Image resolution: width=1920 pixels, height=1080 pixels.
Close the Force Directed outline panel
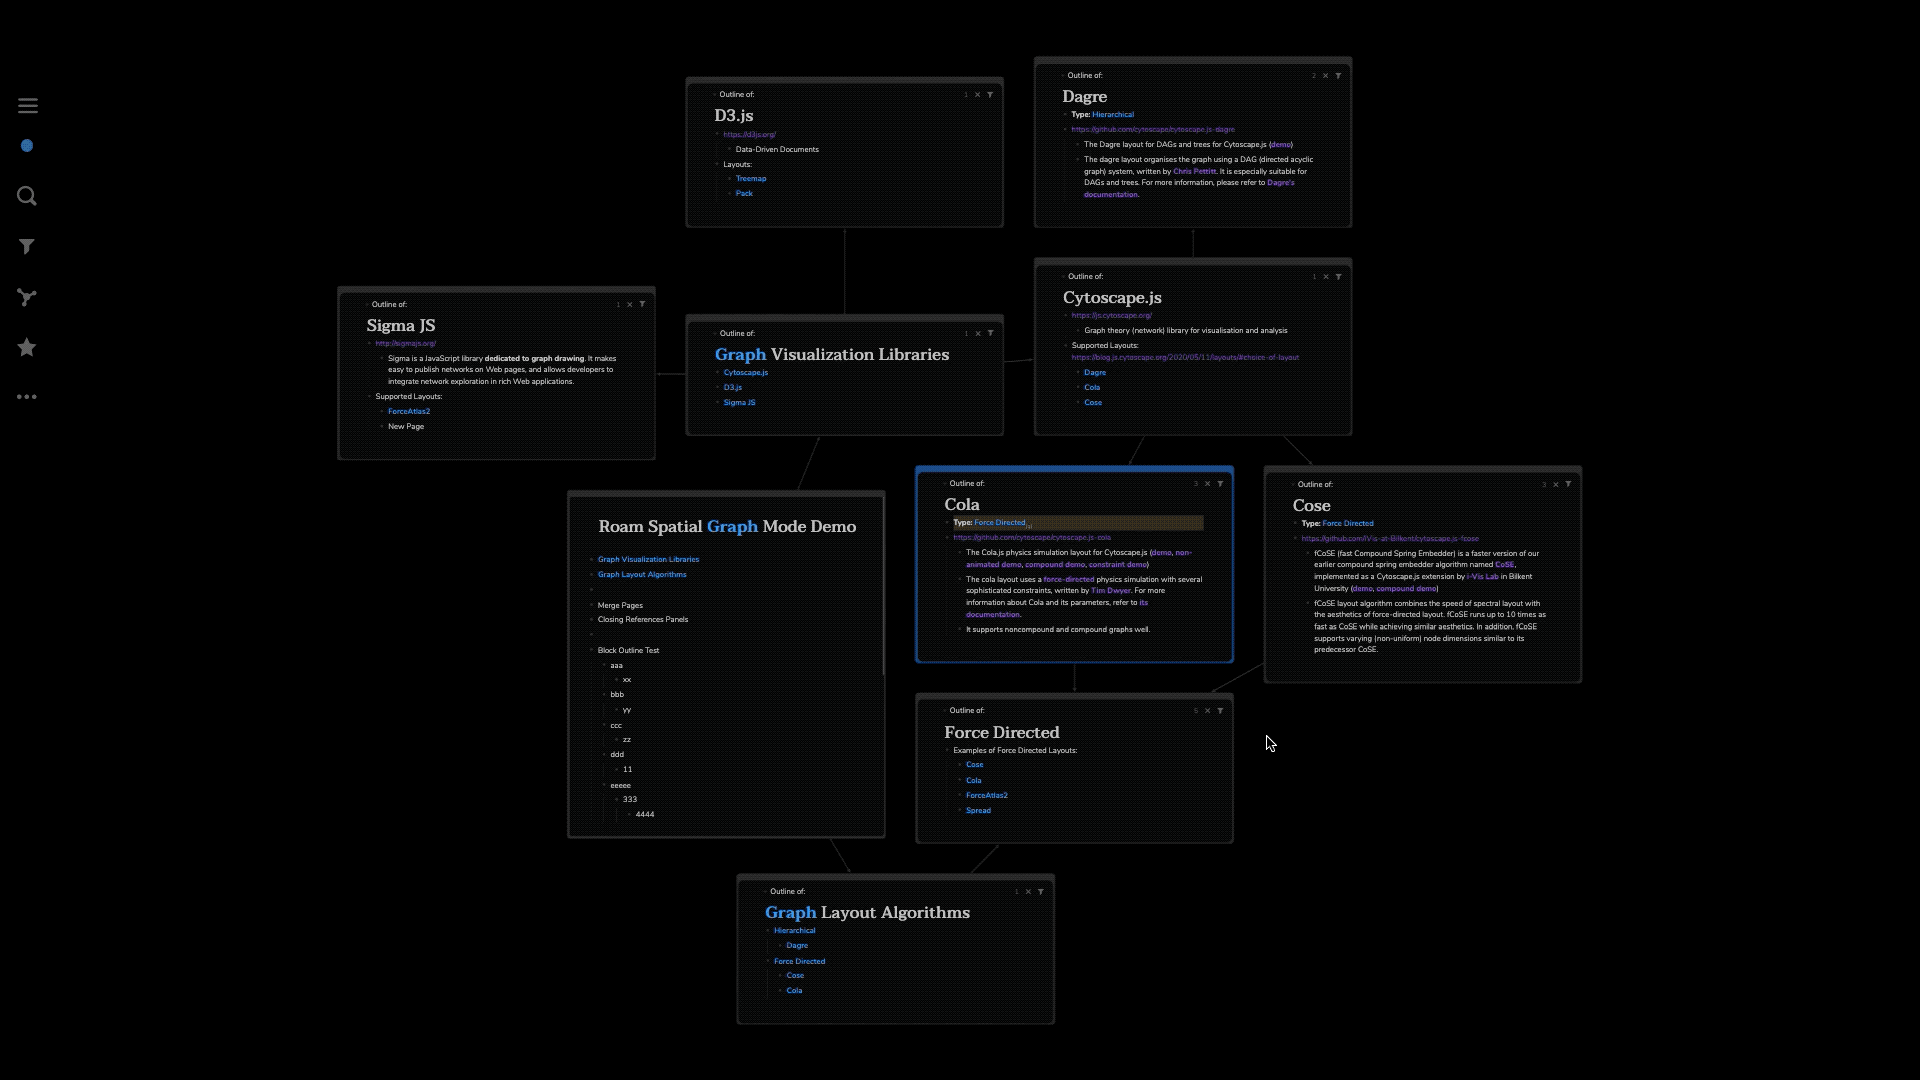coord(1207,711)
